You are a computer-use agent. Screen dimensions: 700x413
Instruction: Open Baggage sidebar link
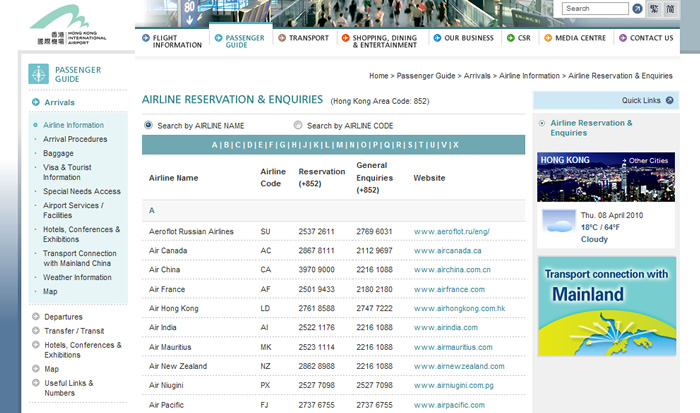58,153
